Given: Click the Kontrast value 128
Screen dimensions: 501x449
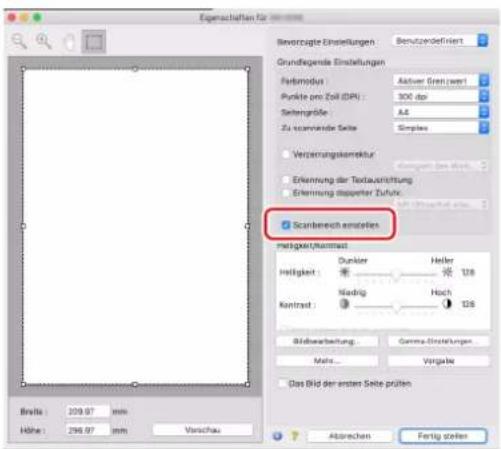Looking at the screenshot, I should (x=468, y=304).
